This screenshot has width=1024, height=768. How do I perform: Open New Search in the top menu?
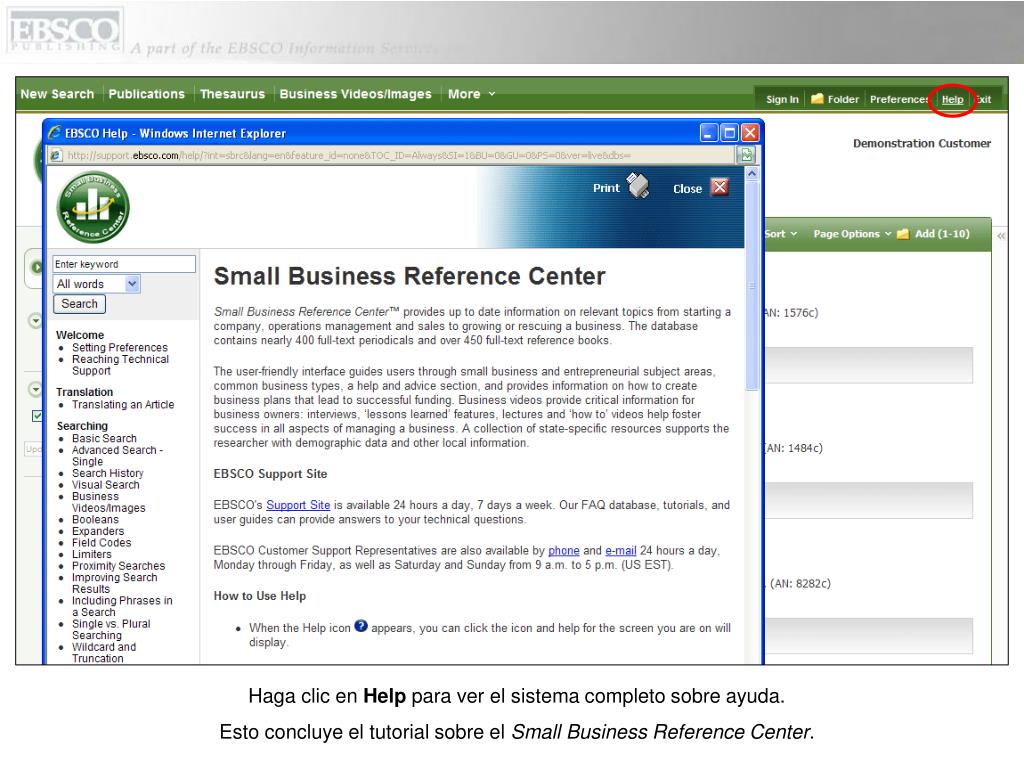(x=57, y=94)
